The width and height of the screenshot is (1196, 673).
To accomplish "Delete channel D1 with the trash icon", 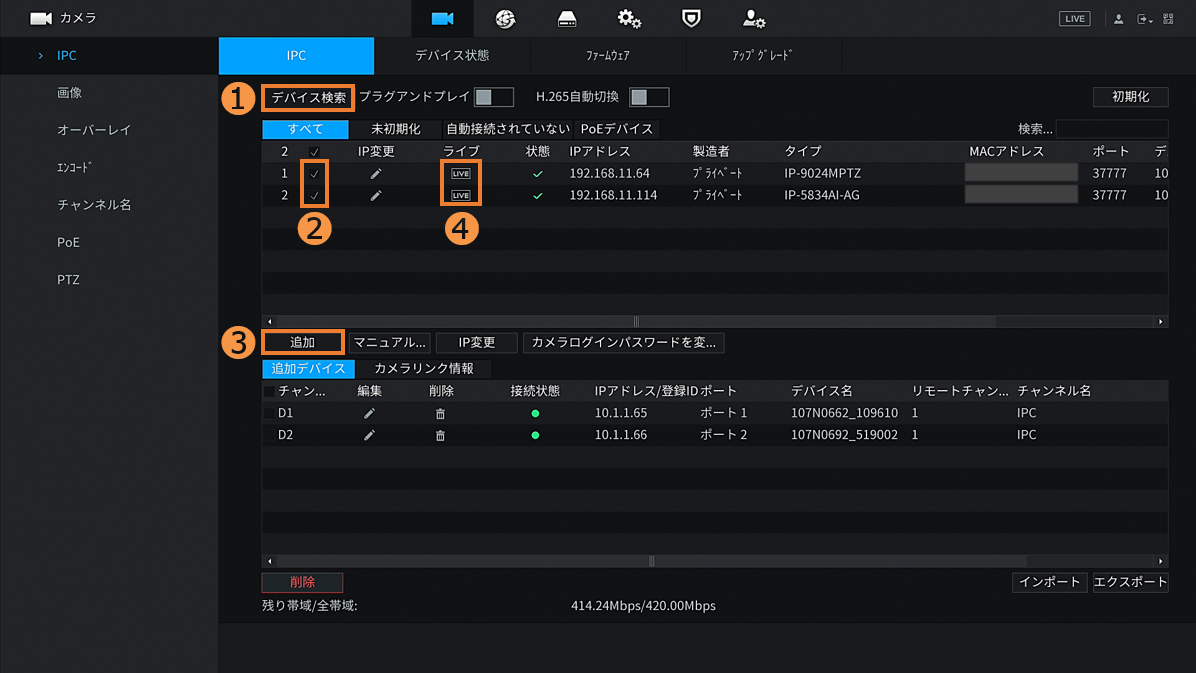I will click(x=440, y=413).
